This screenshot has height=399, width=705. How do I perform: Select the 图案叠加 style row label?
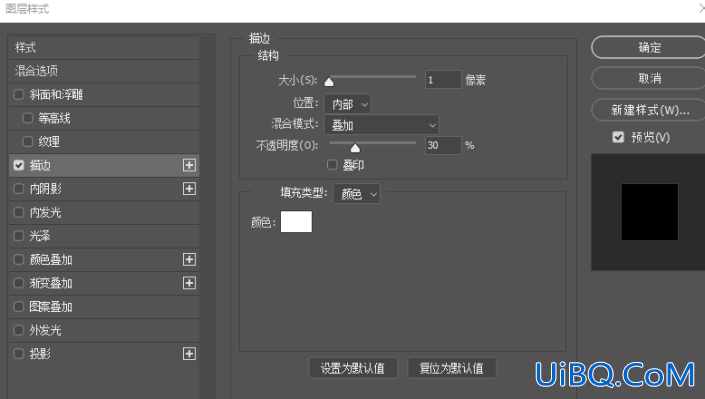point(51,307)
